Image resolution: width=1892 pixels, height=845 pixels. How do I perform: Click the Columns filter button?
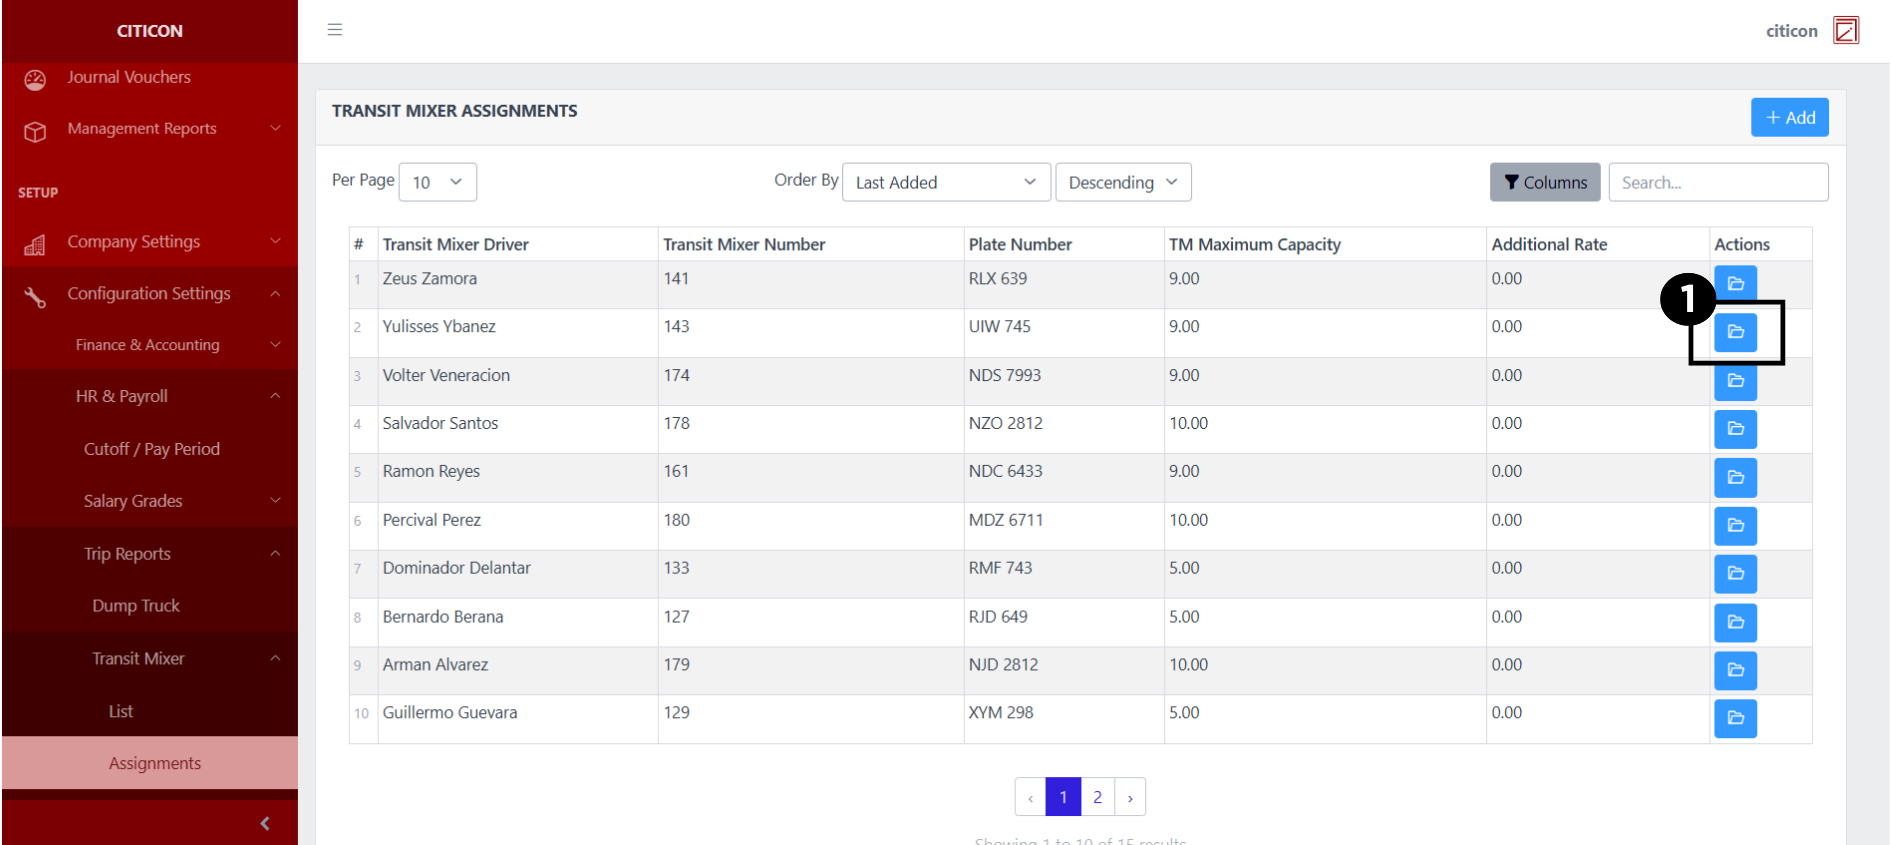tap(1544, 182)
